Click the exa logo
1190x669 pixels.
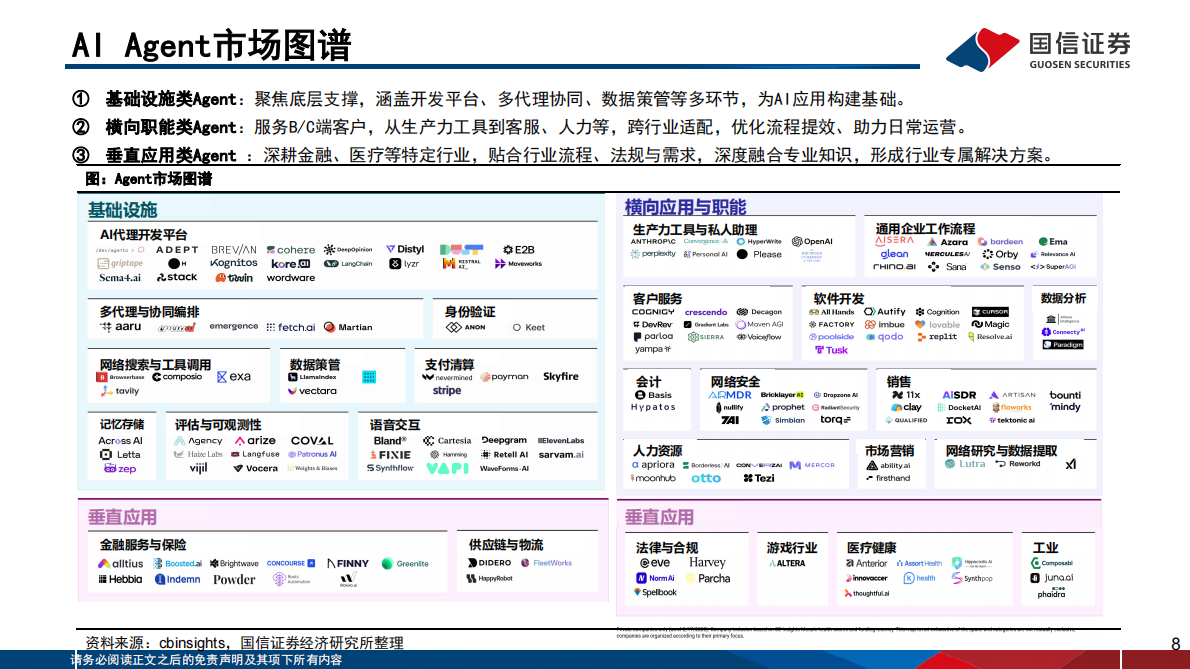[x=234, y=376]
